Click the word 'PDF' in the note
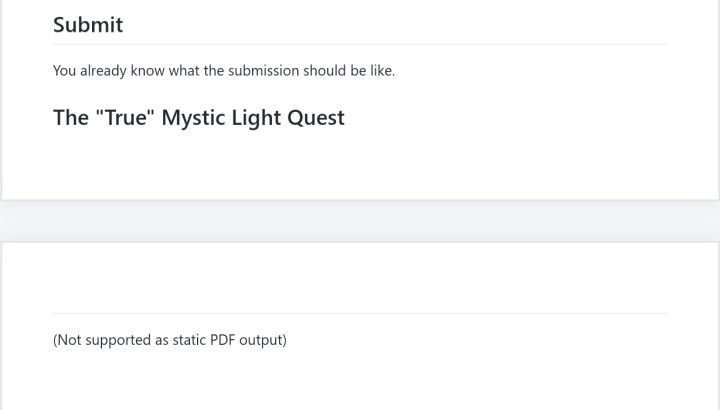 point(222,340)
